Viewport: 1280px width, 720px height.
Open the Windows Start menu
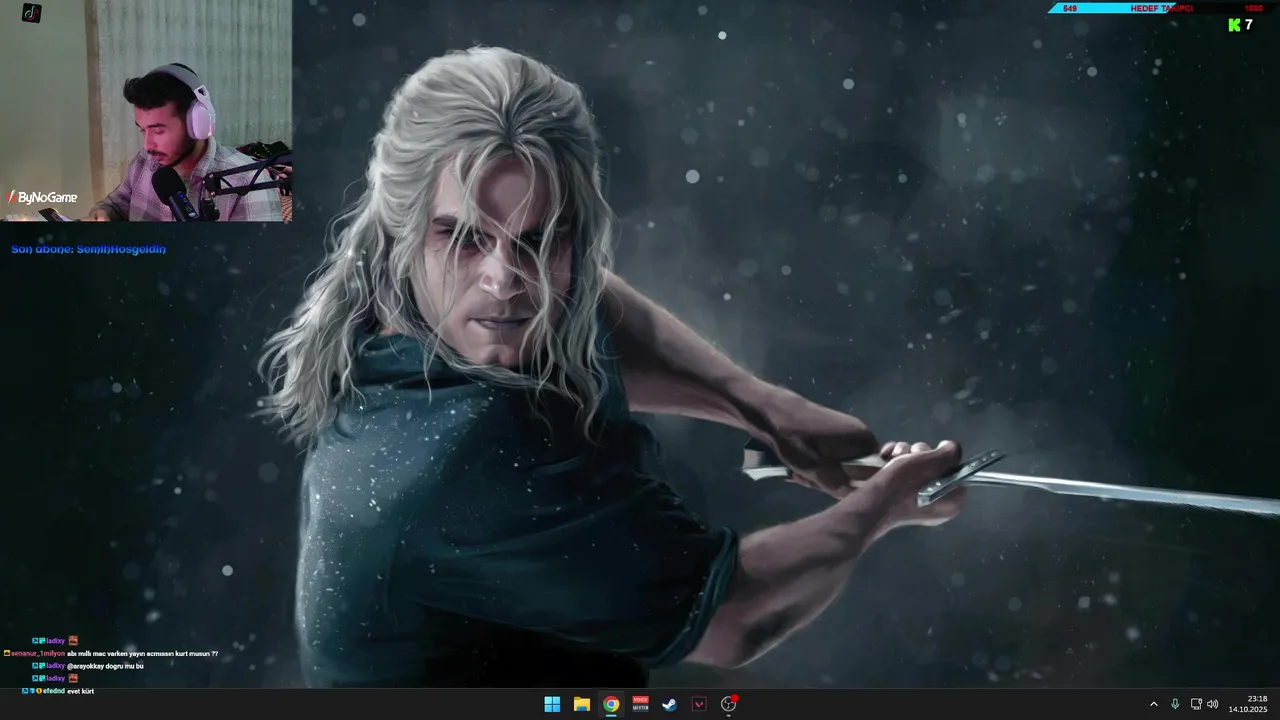(x=552, y=704)
